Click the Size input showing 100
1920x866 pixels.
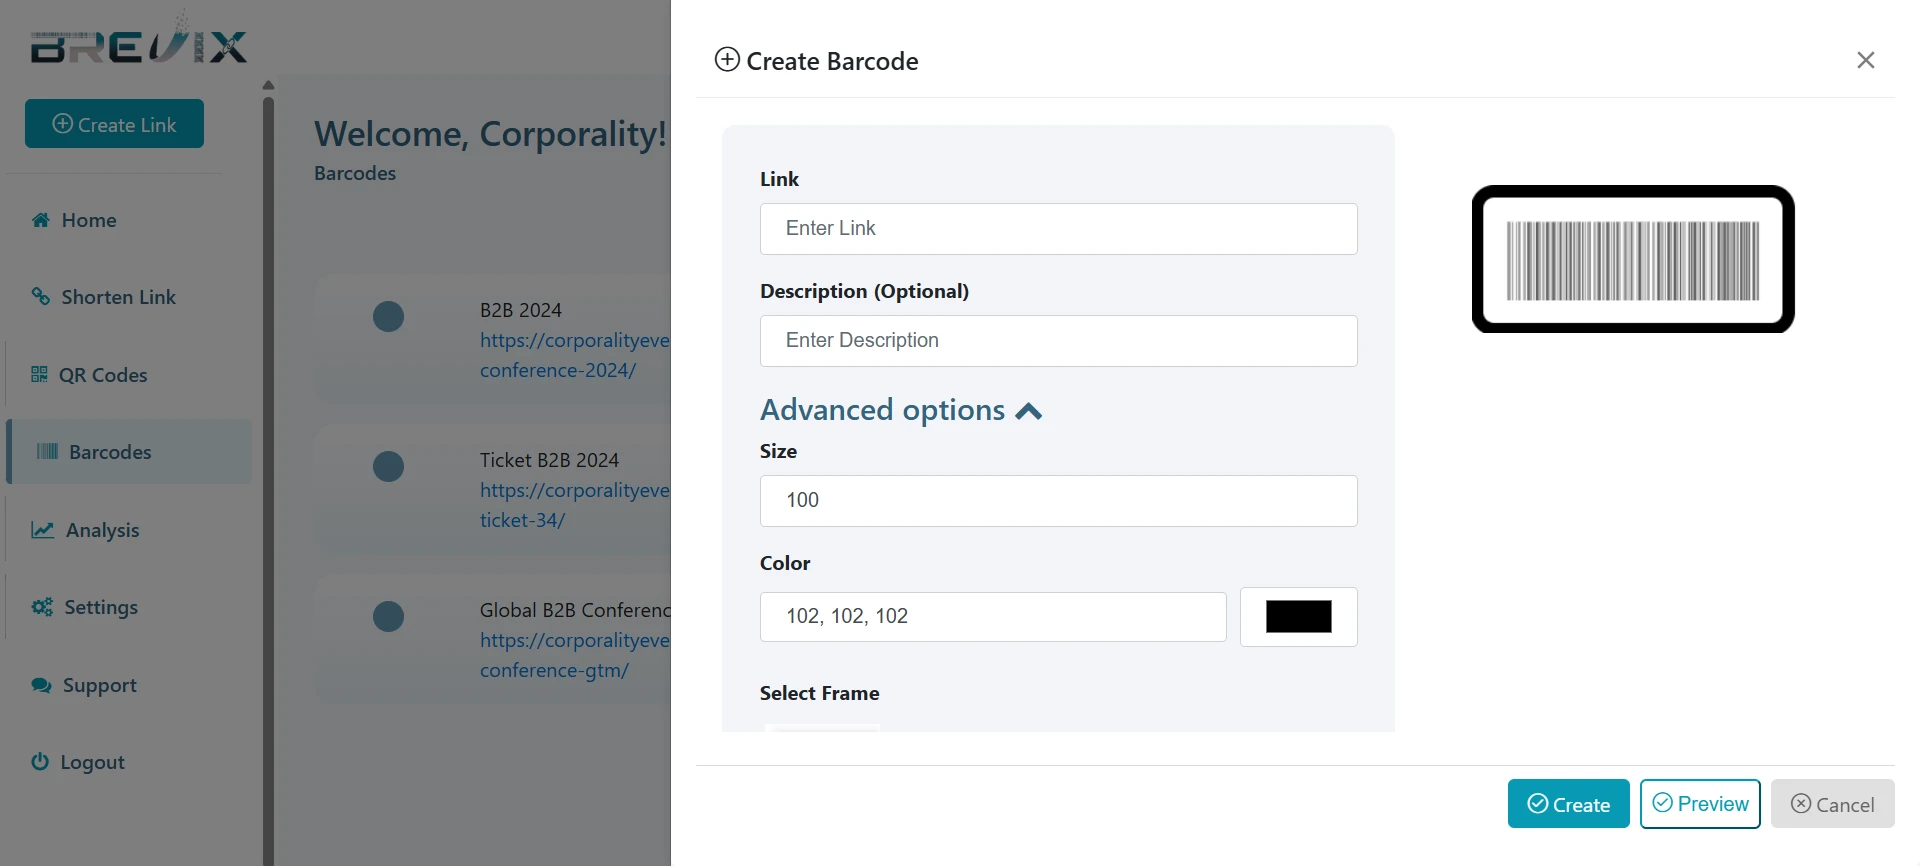point(1058,501)
